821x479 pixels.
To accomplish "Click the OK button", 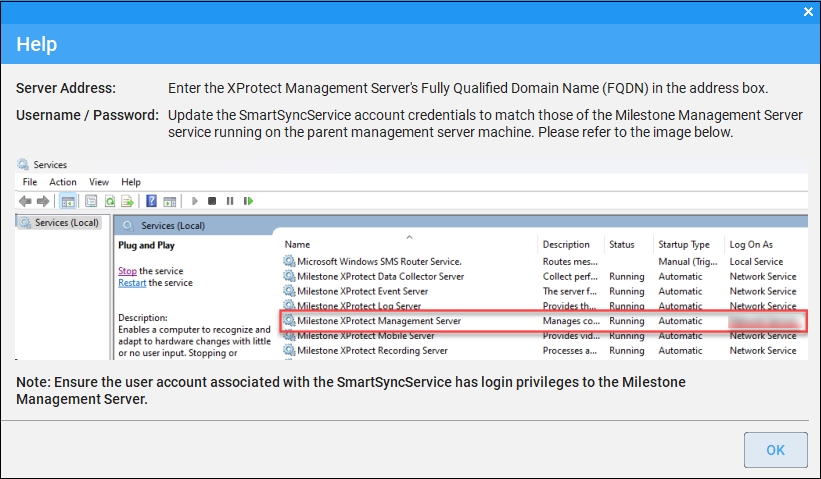I will 775,450.
